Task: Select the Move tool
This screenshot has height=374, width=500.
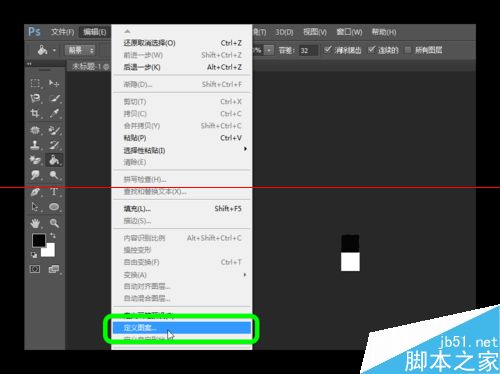Action: [54, 83]
